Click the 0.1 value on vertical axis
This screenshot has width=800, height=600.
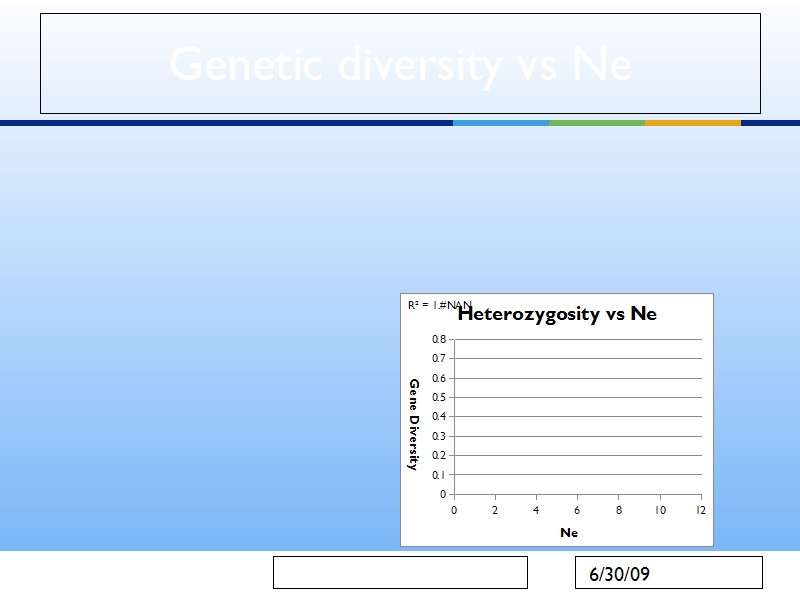[439, 475]
